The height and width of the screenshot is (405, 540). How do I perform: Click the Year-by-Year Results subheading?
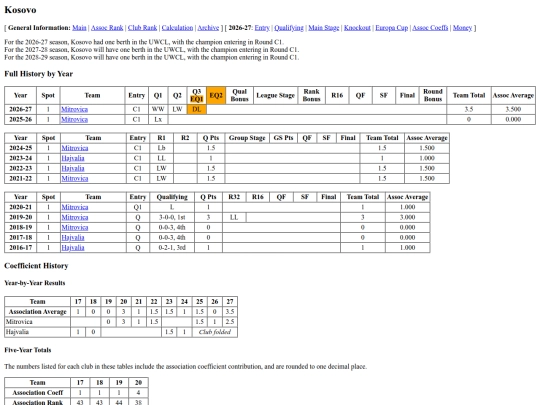(x=35, y=283)
